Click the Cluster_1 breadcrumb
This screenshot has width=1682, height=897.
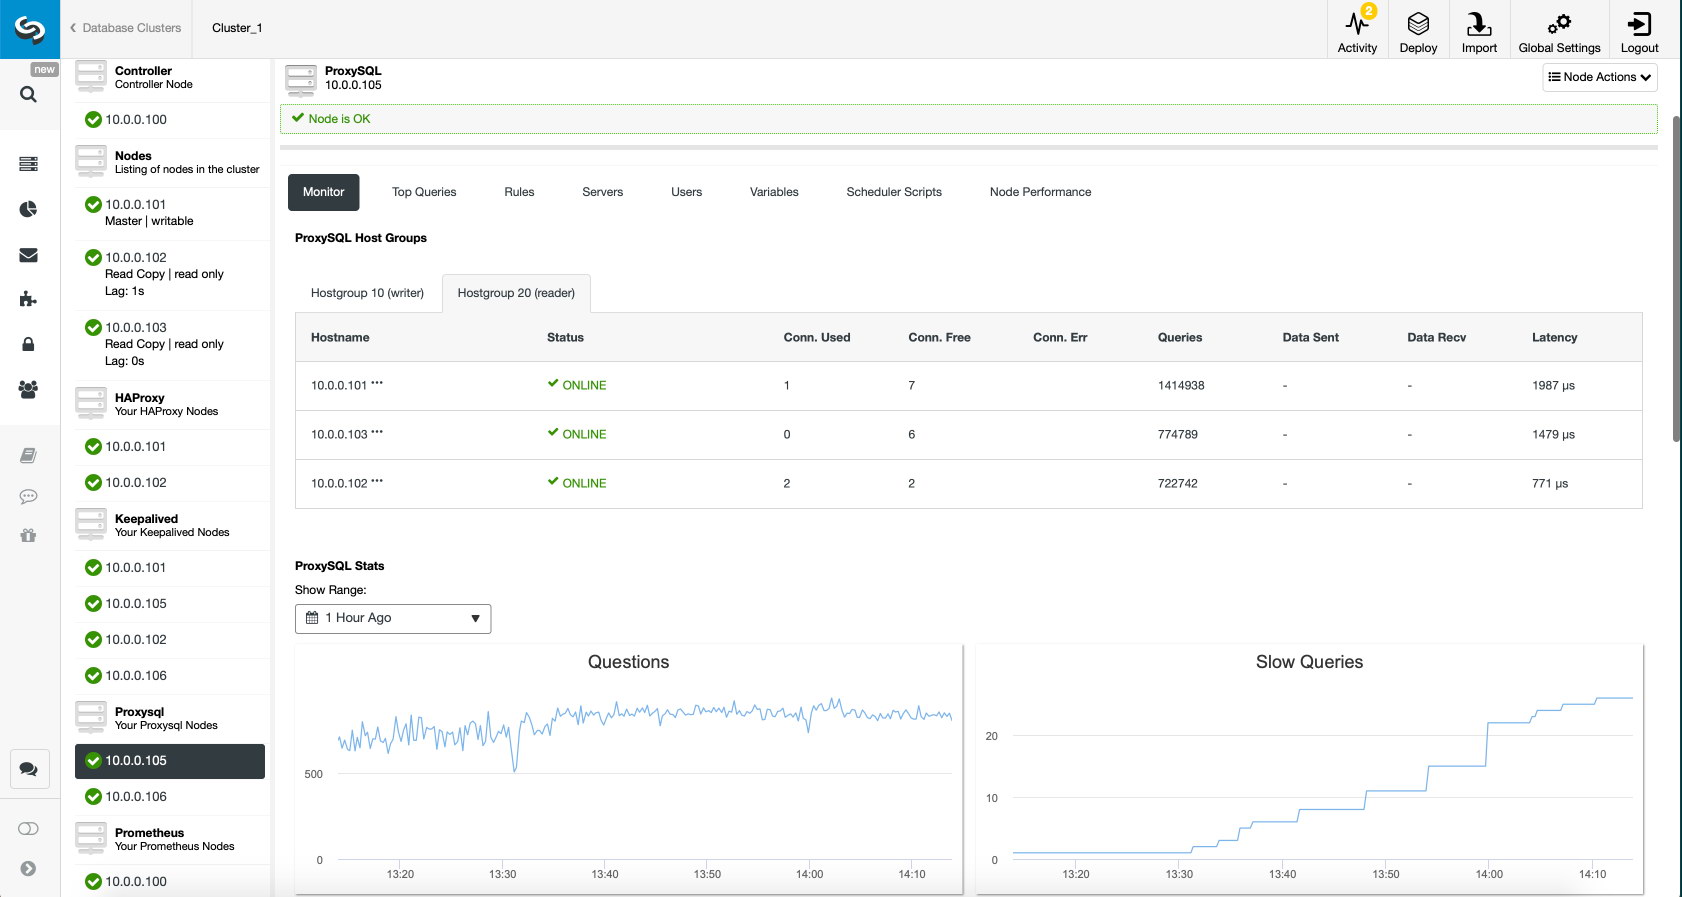[237, 28]
